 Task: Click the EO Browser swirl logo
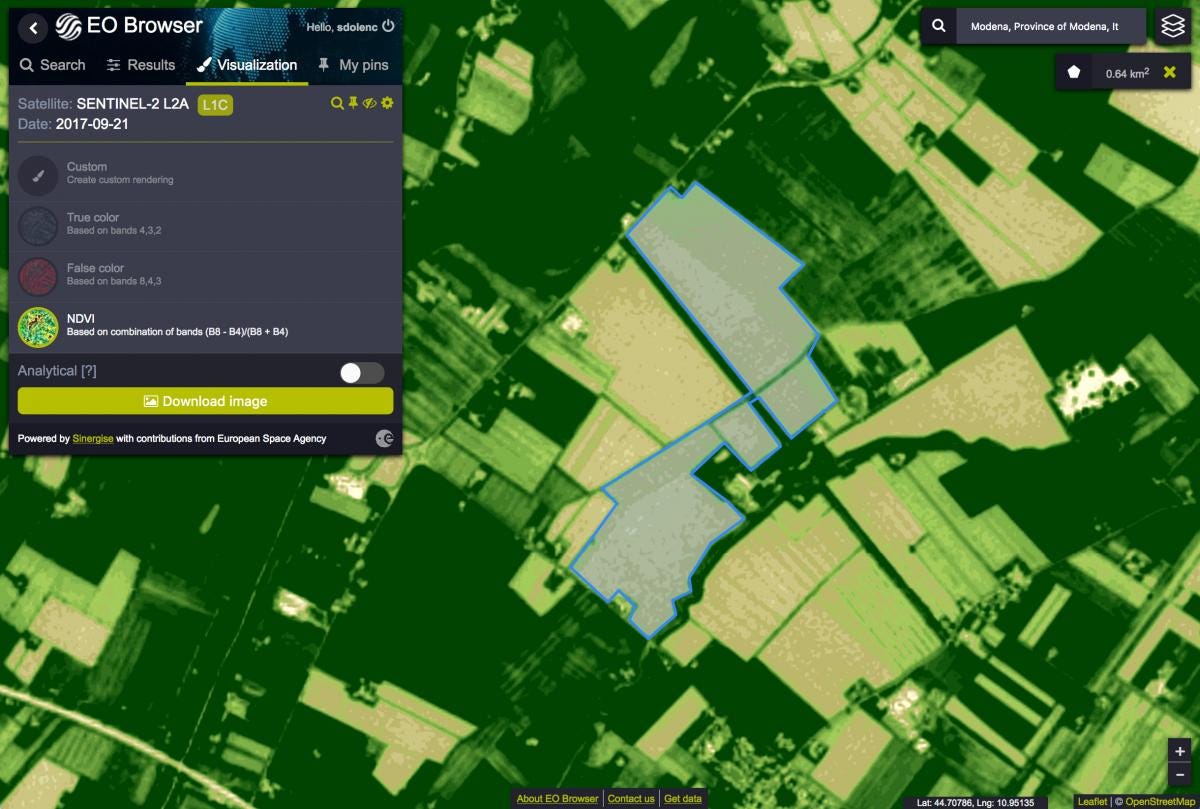click(x=69, y=27)
